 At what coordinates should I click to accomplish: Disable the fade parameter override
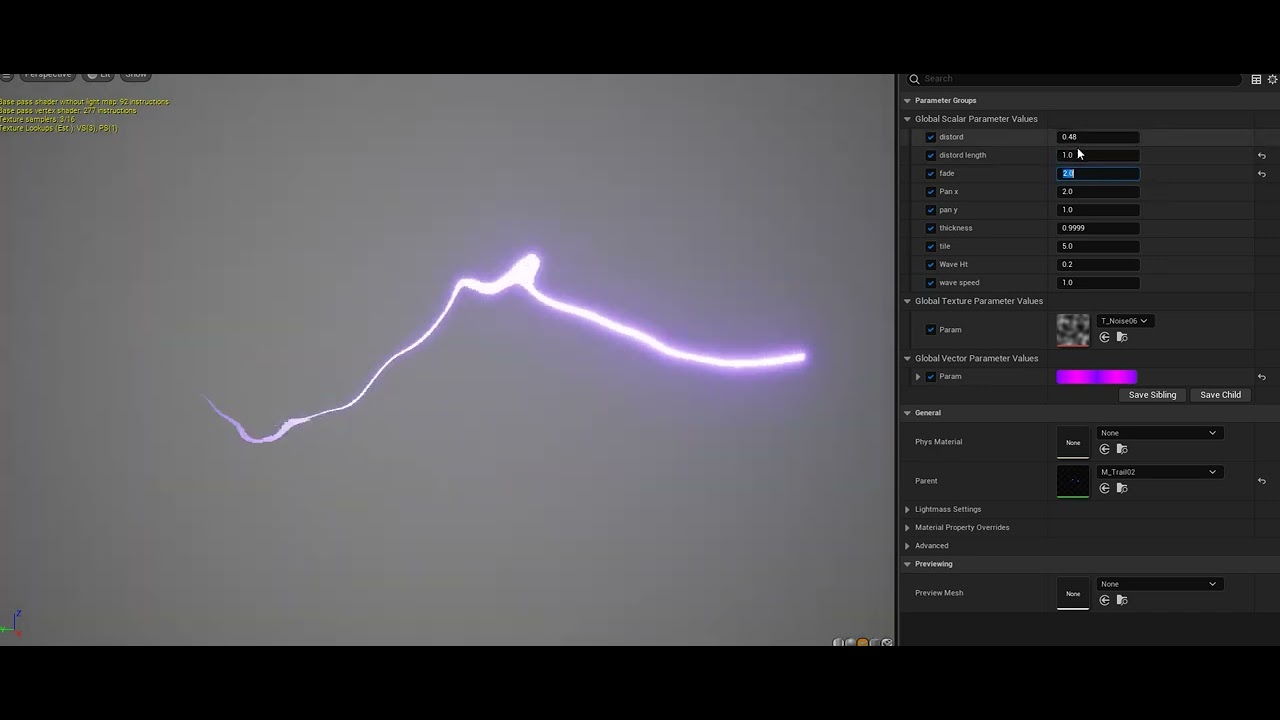pyautogui.click(x=931, y=173)
